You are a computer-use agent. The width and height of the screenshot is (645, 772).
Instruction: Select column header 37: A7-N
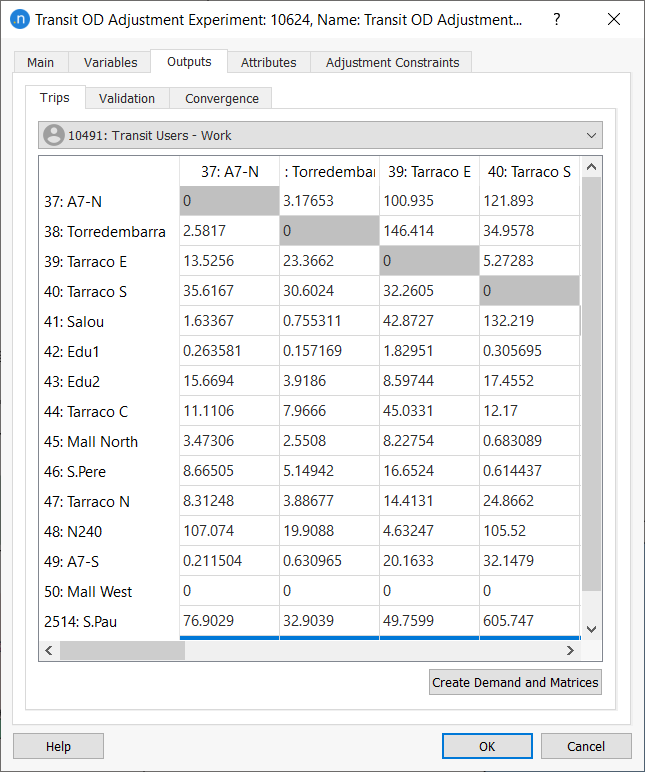[229, 171]
